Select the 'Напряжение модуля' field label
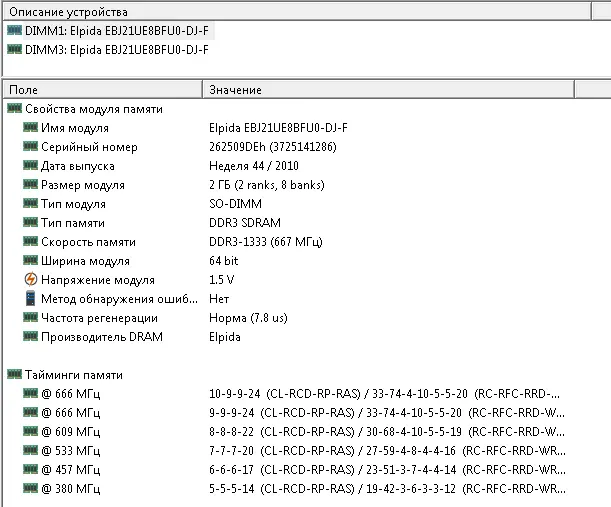Image resolution: width=611 pixels, height=507 pixels. tap(98, 280)
